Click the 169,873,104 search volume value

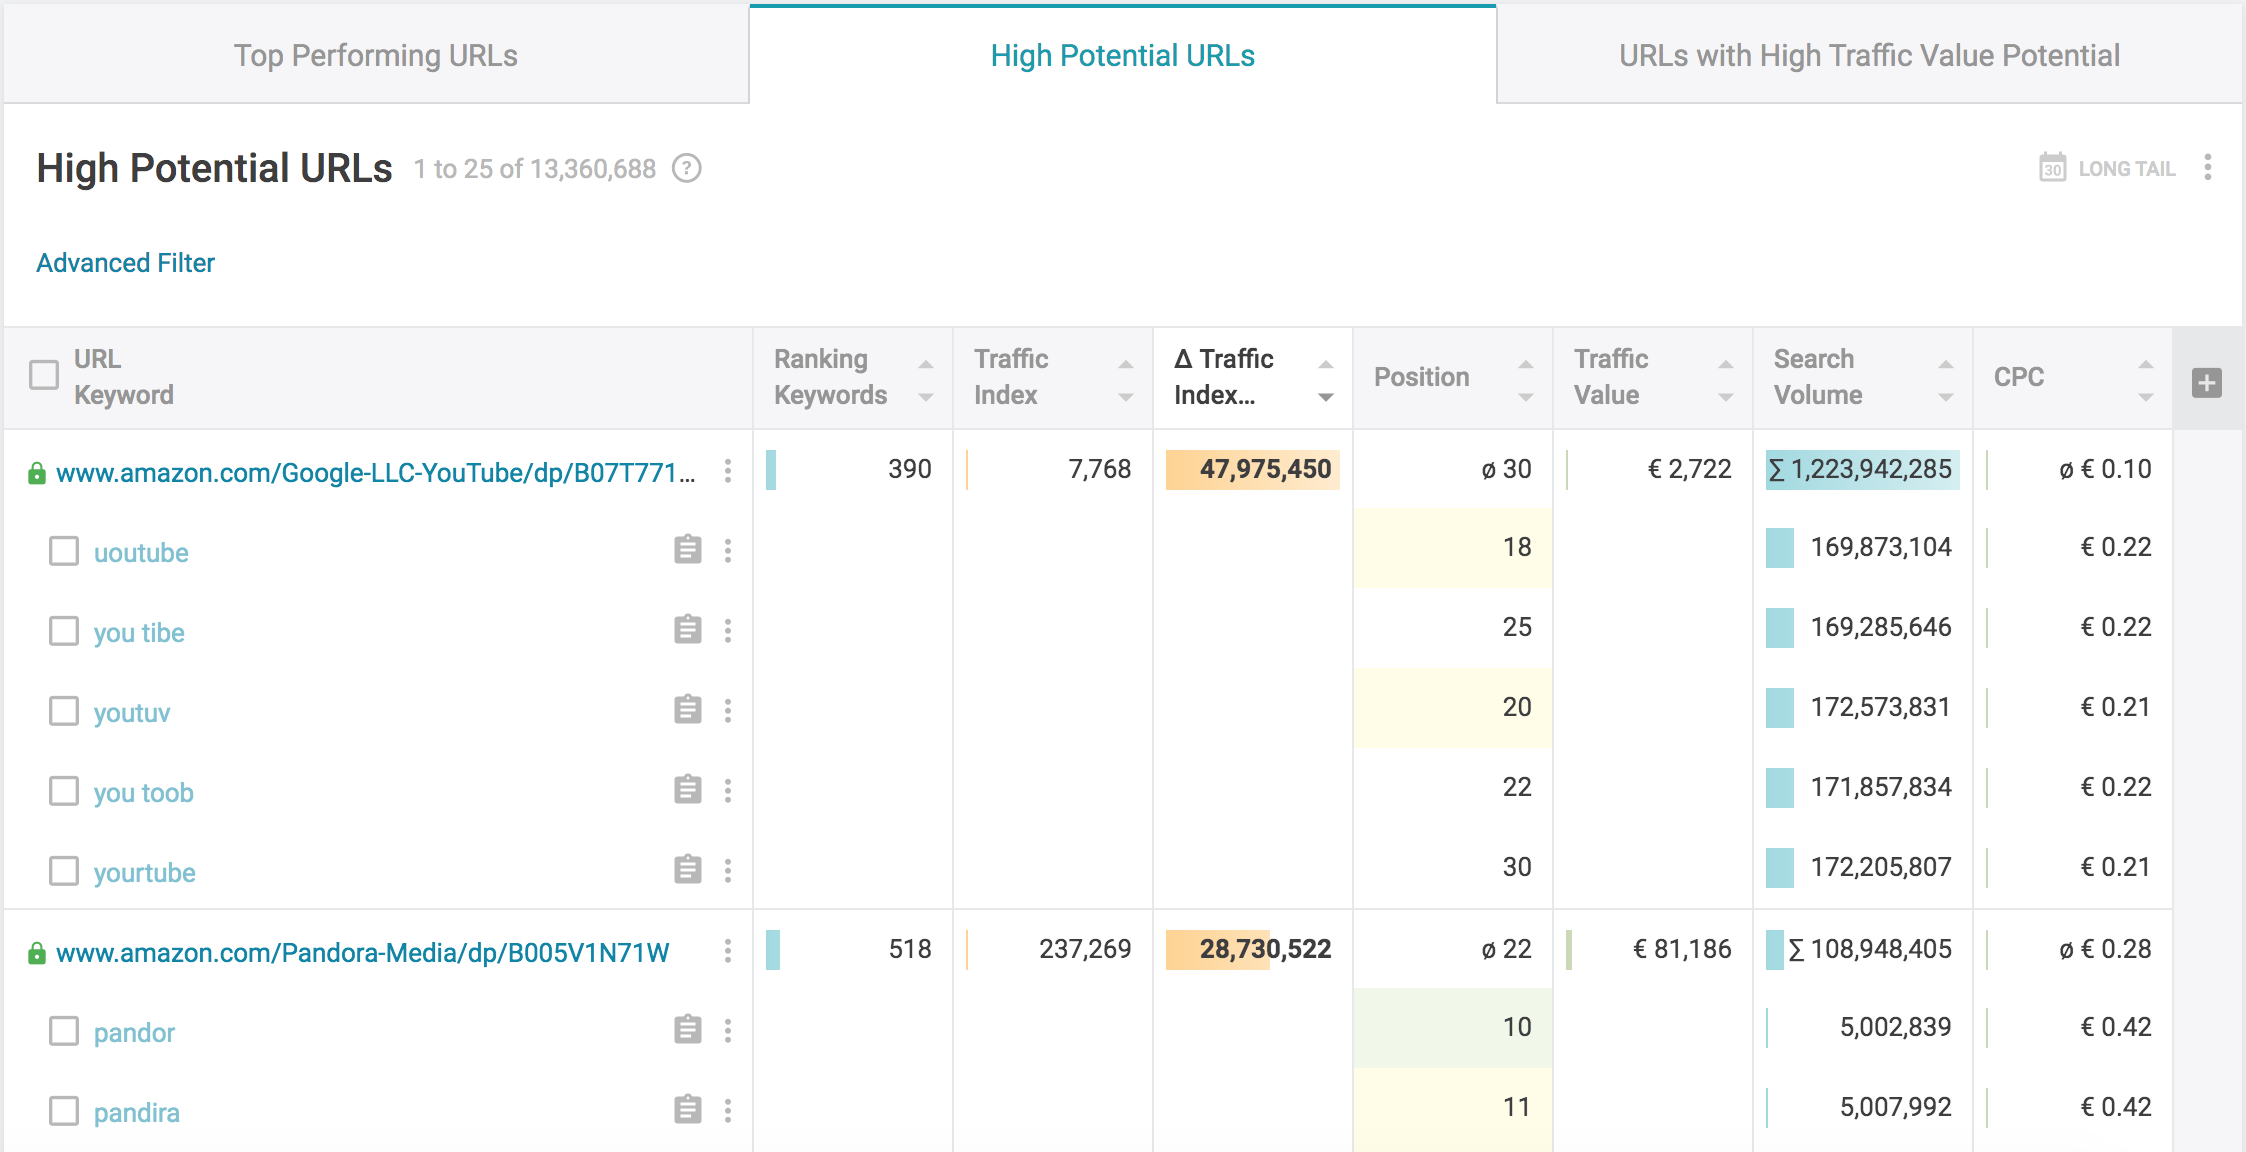tap(1881, 547)
